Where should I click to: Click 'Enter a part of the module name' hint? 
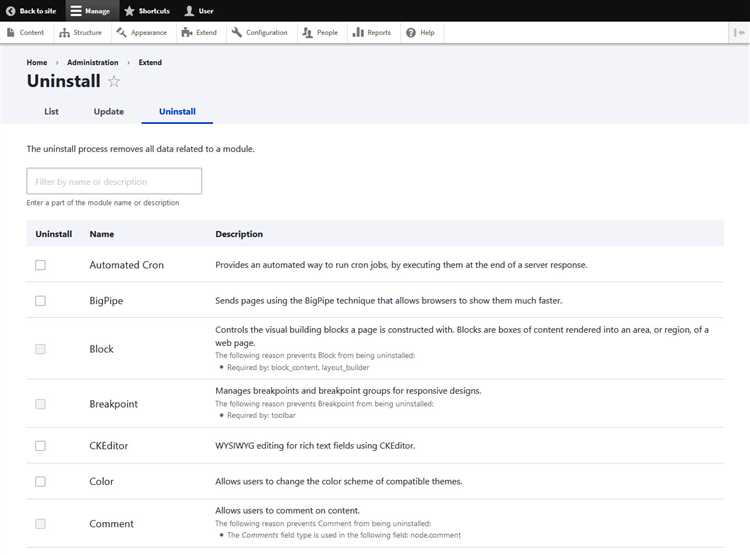[103, 203]
